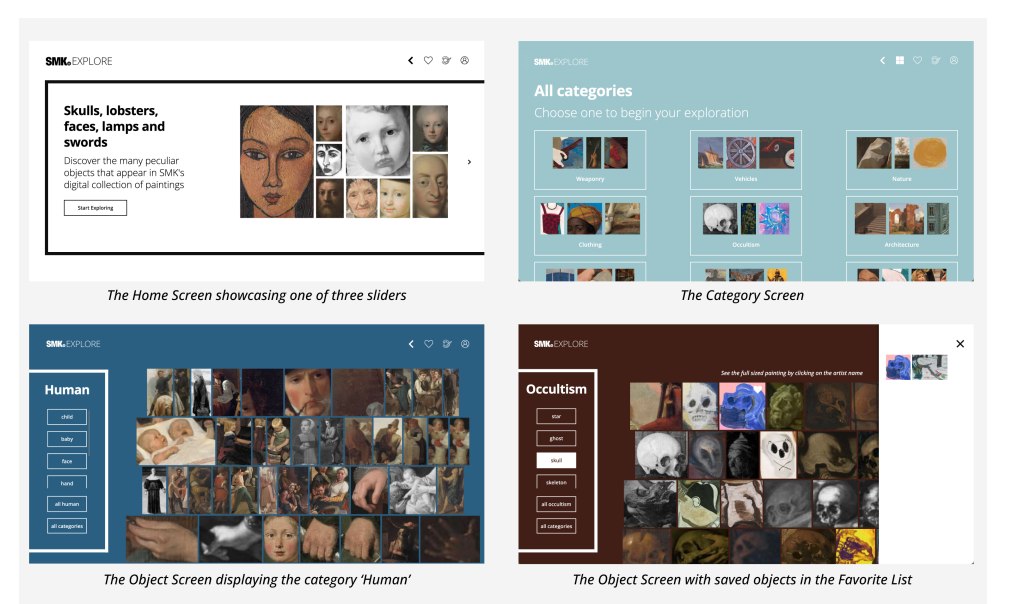Open profile circle icon on Human Object Screen

(x=465, y=344)
